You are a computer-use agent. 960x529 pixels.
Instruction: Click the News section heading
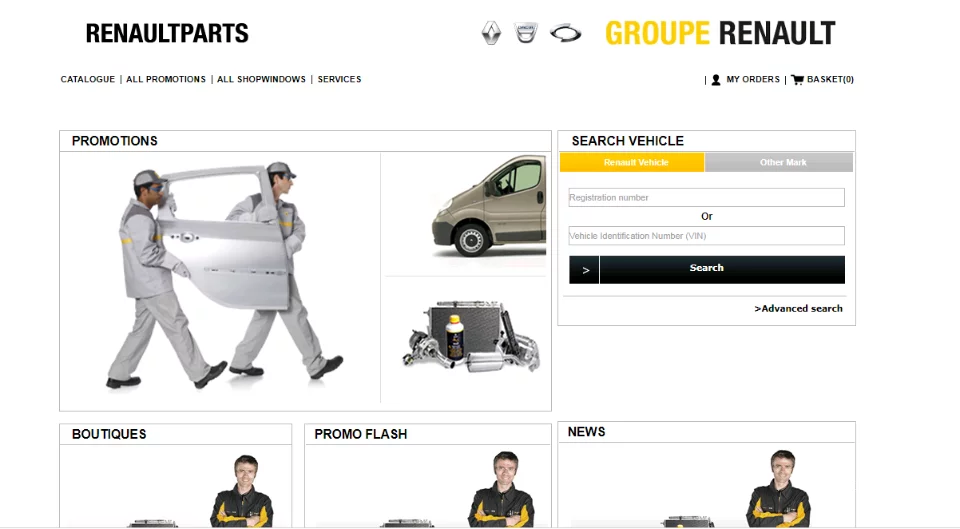coord(586,432)
